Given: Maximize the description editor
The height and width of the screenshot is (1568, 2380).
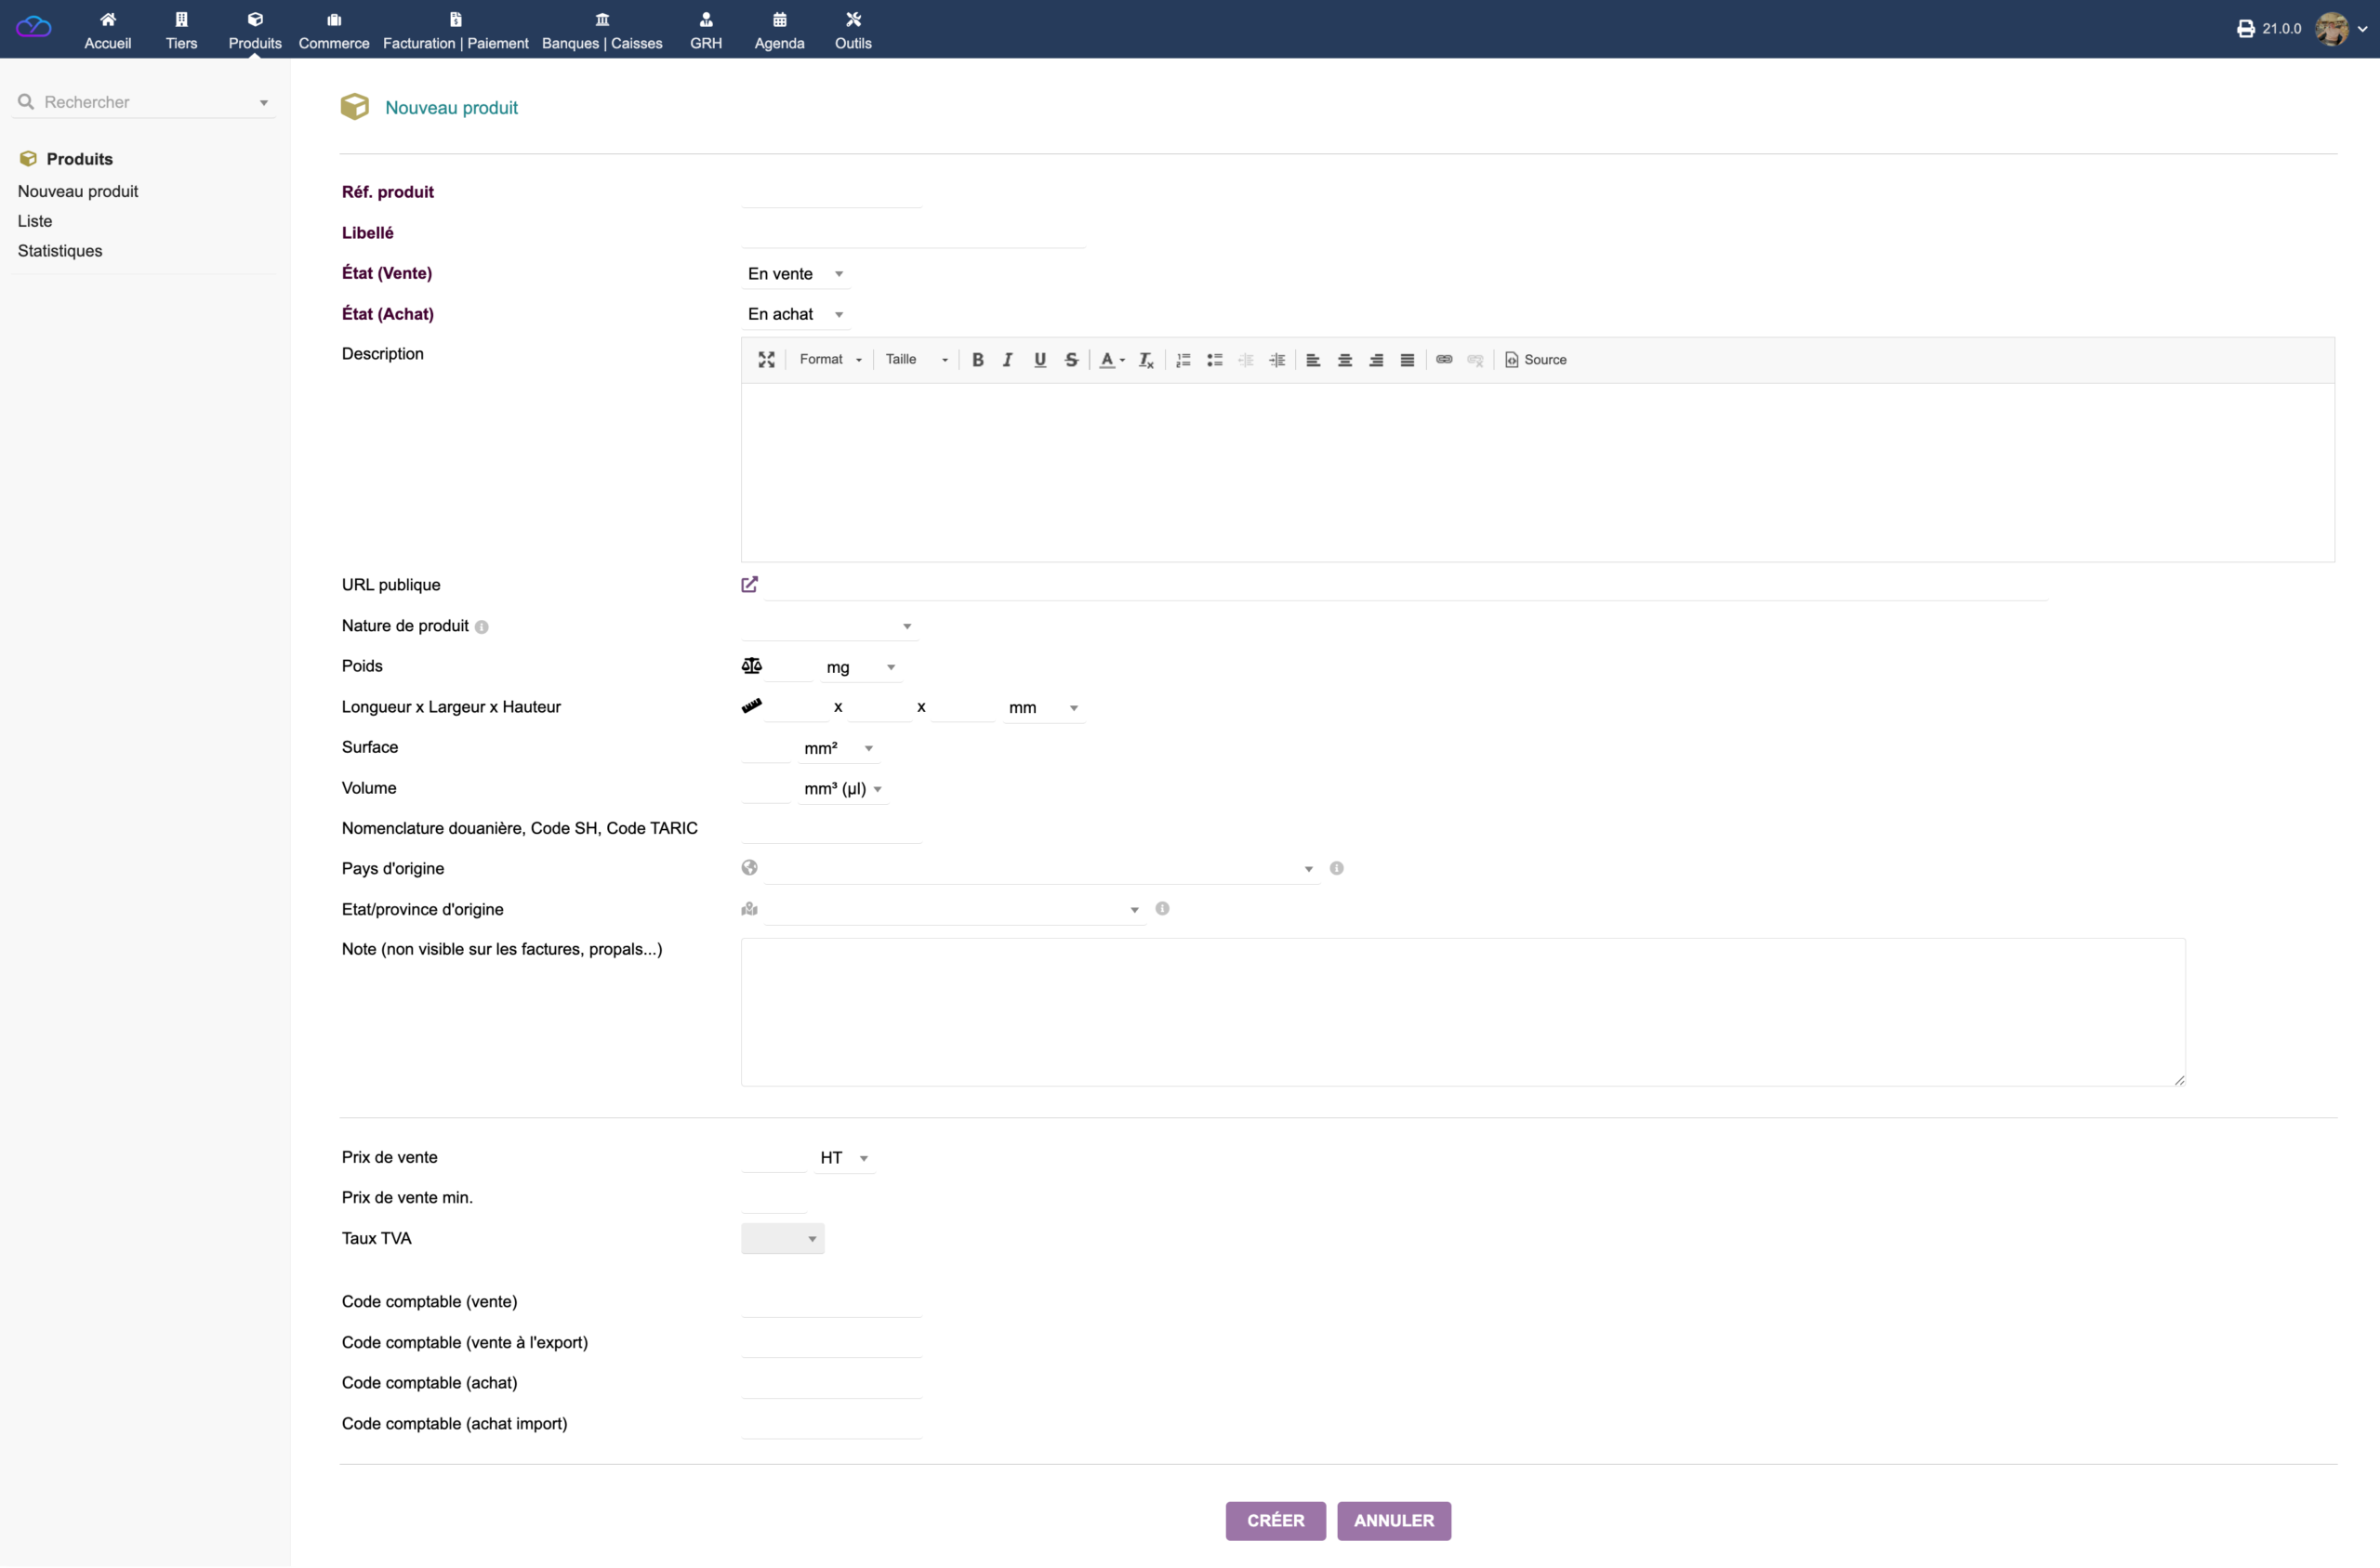Looking at the screenshot, I should [766, 360].
